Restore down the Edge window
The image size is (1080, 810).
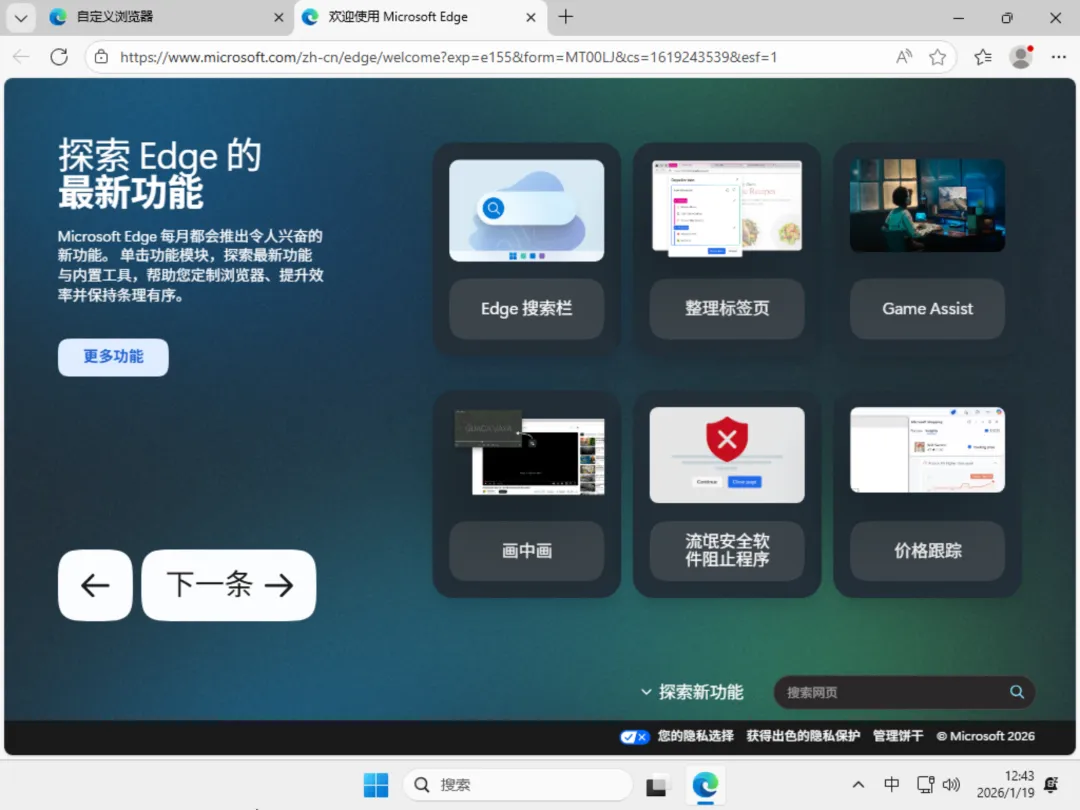1007,18
